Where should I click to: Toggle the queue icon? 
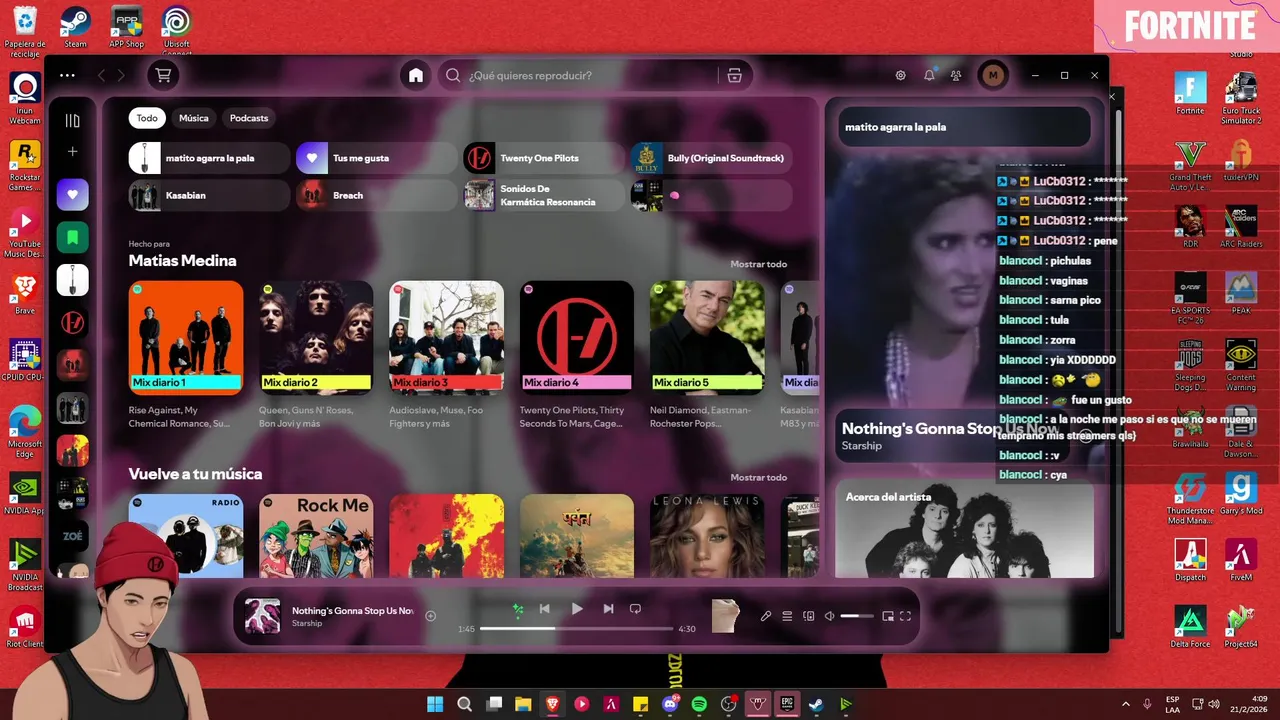pos(787,616)
